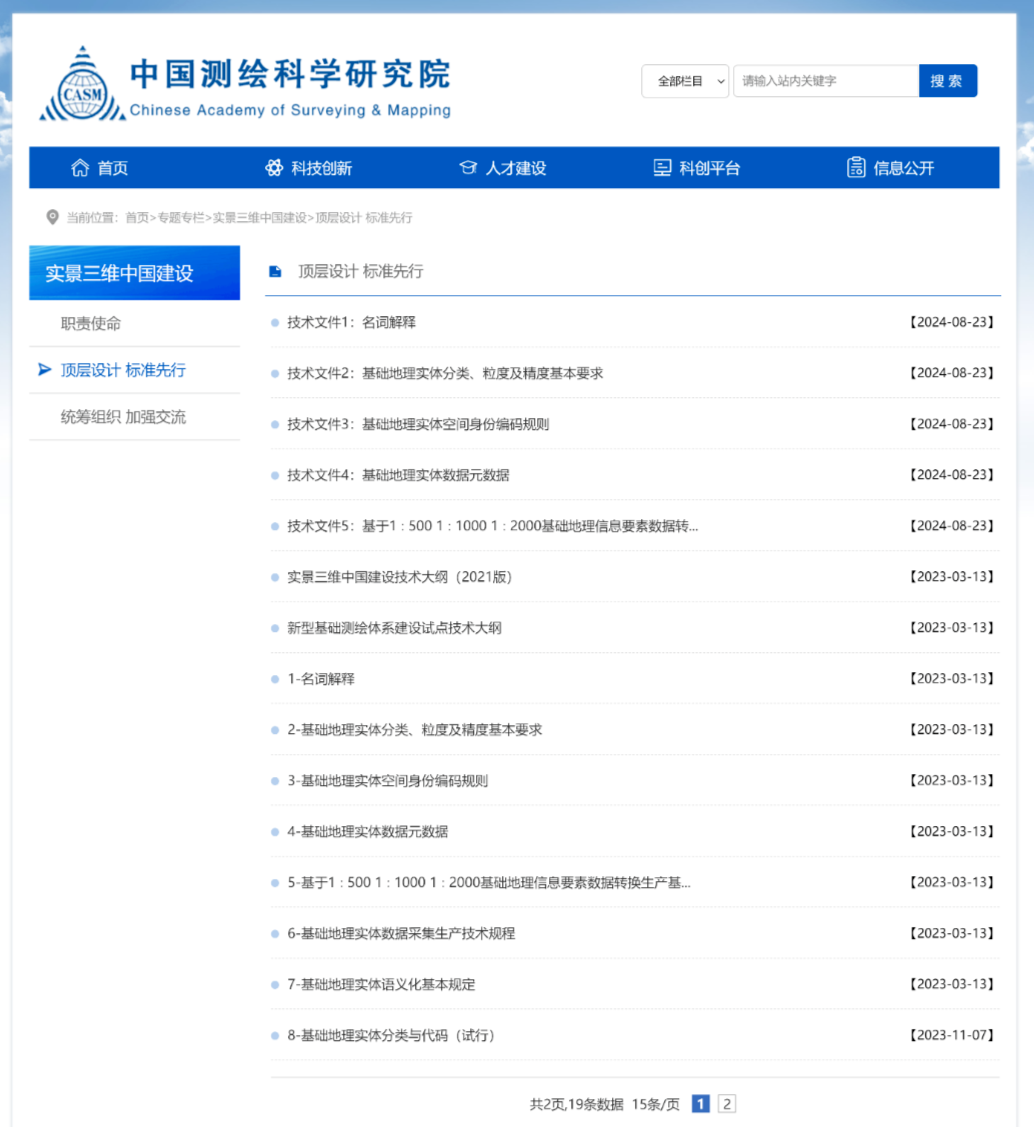This screenshot has height=1127, width=1034.
Task: Open 5-基于1:500 1:1000 1:2000 article
Action: pos(489,883)
